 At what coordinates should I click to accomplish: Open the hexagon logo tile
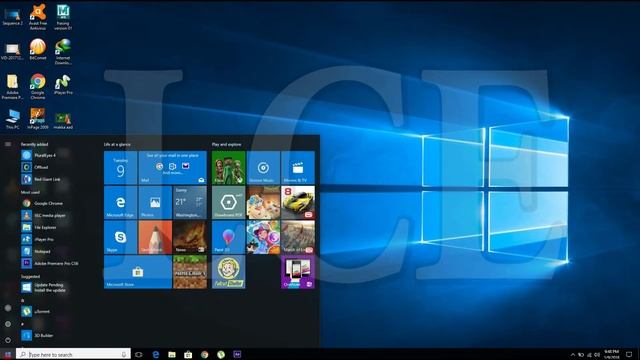pos(228,202)
